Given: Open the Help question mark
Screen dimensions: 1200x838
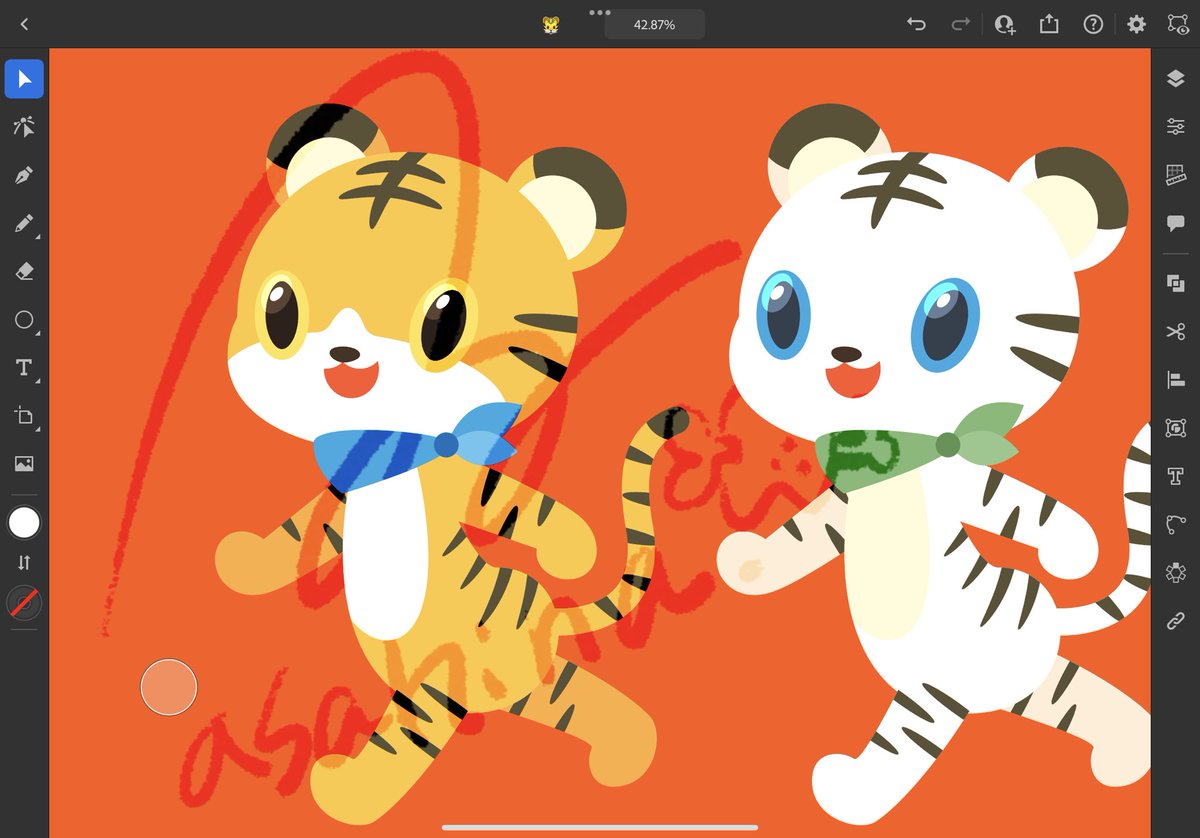Looking at the screenshot, I should coord(1093,24).
